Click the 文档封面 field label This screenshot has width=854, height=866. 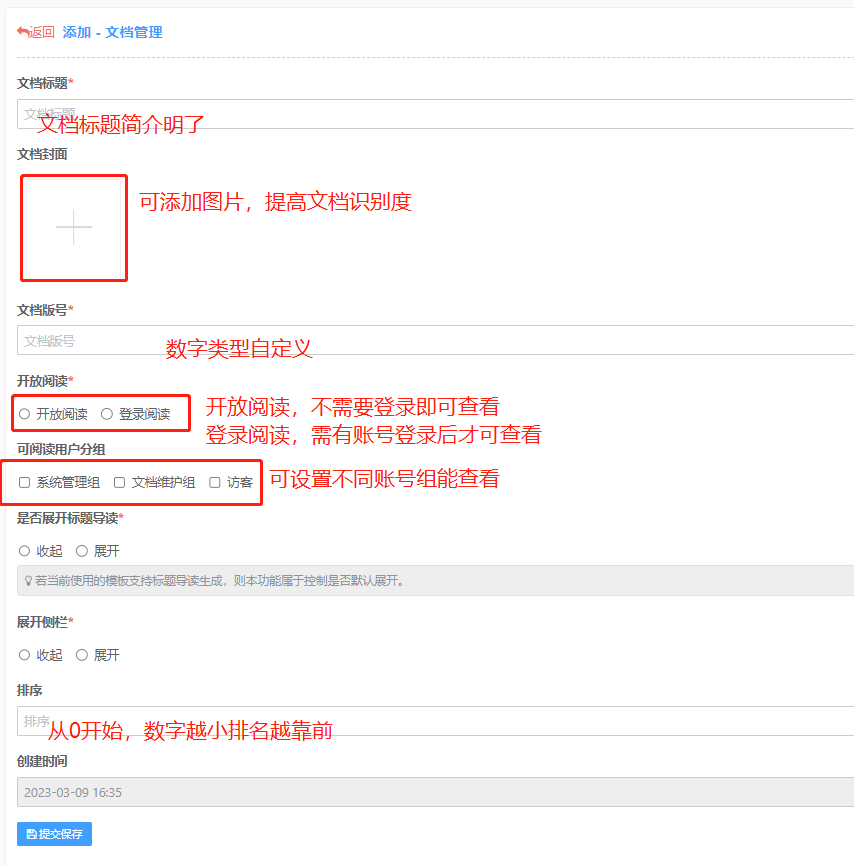click(42, 154)
